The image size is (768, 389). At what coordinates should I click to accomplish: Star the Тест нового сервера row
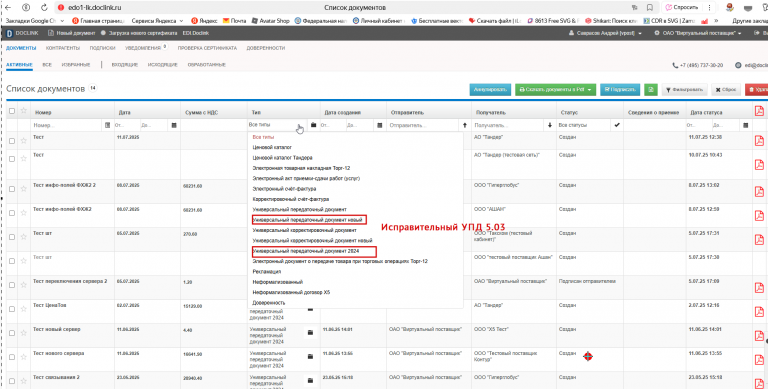(23, 357)
